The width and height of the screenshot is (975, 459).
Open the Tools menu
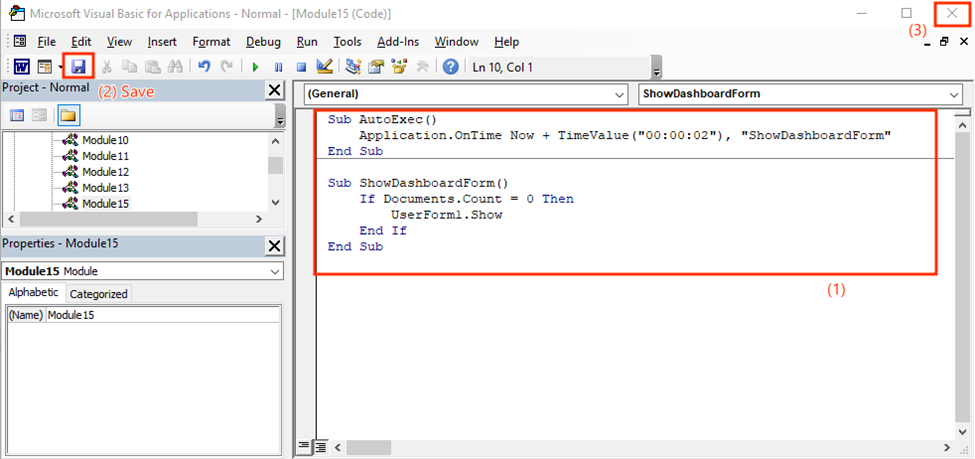click(348, 42)
